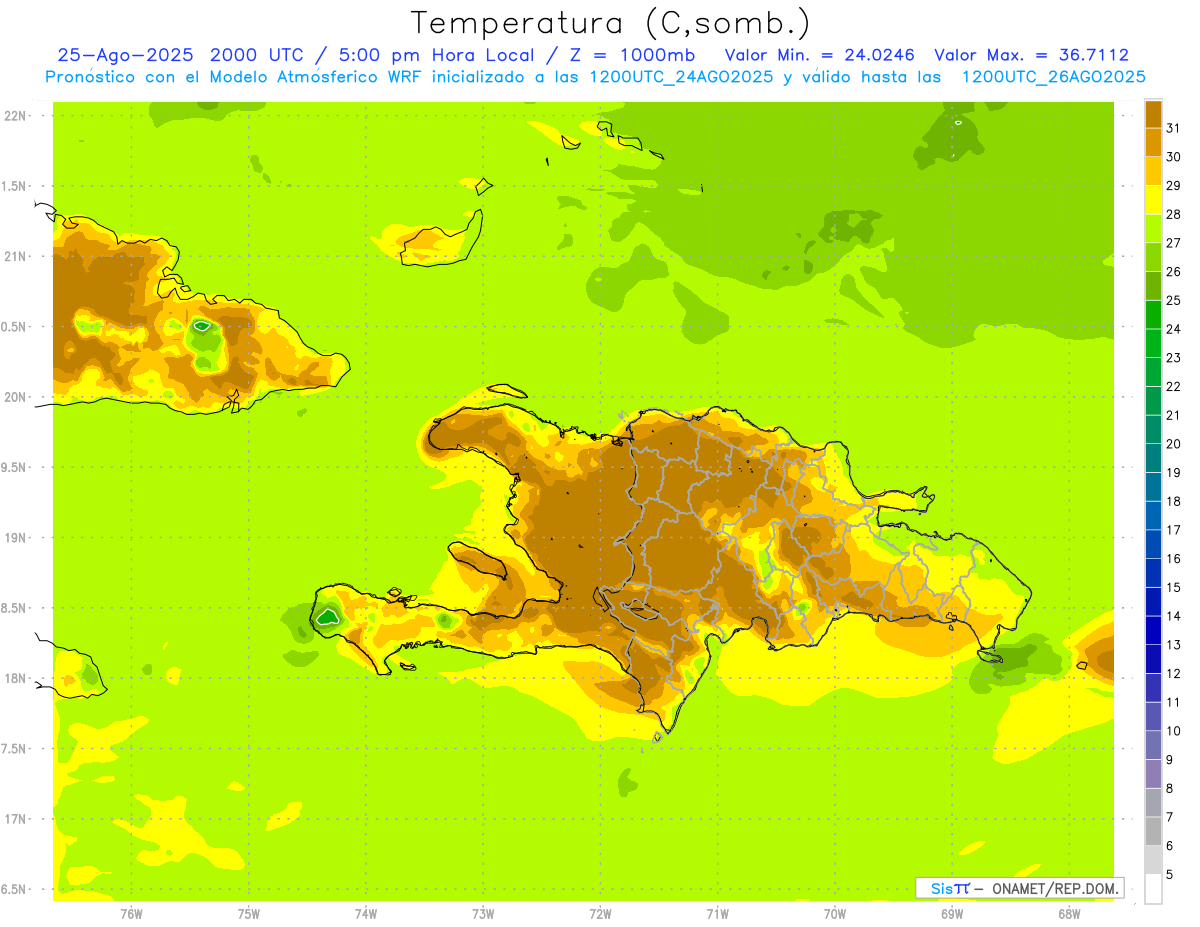Click the '70W' longitude label
The width and height of the screenshot is (1200, 927).
point(834,913)
